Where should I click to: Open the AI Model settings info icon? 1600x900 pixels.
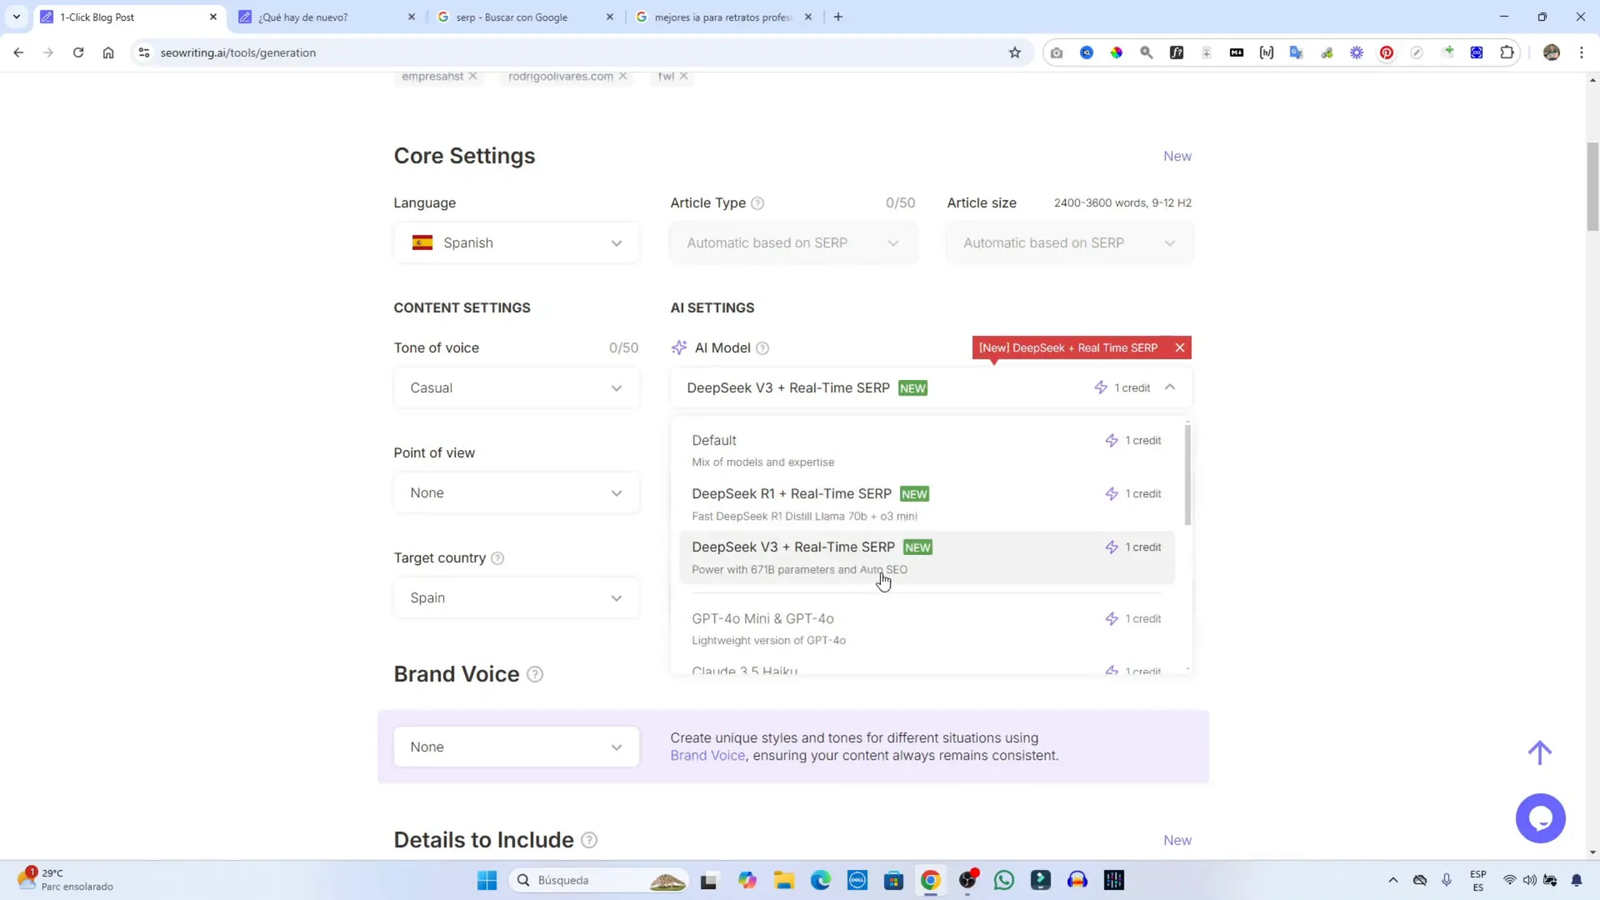[762, 347]
